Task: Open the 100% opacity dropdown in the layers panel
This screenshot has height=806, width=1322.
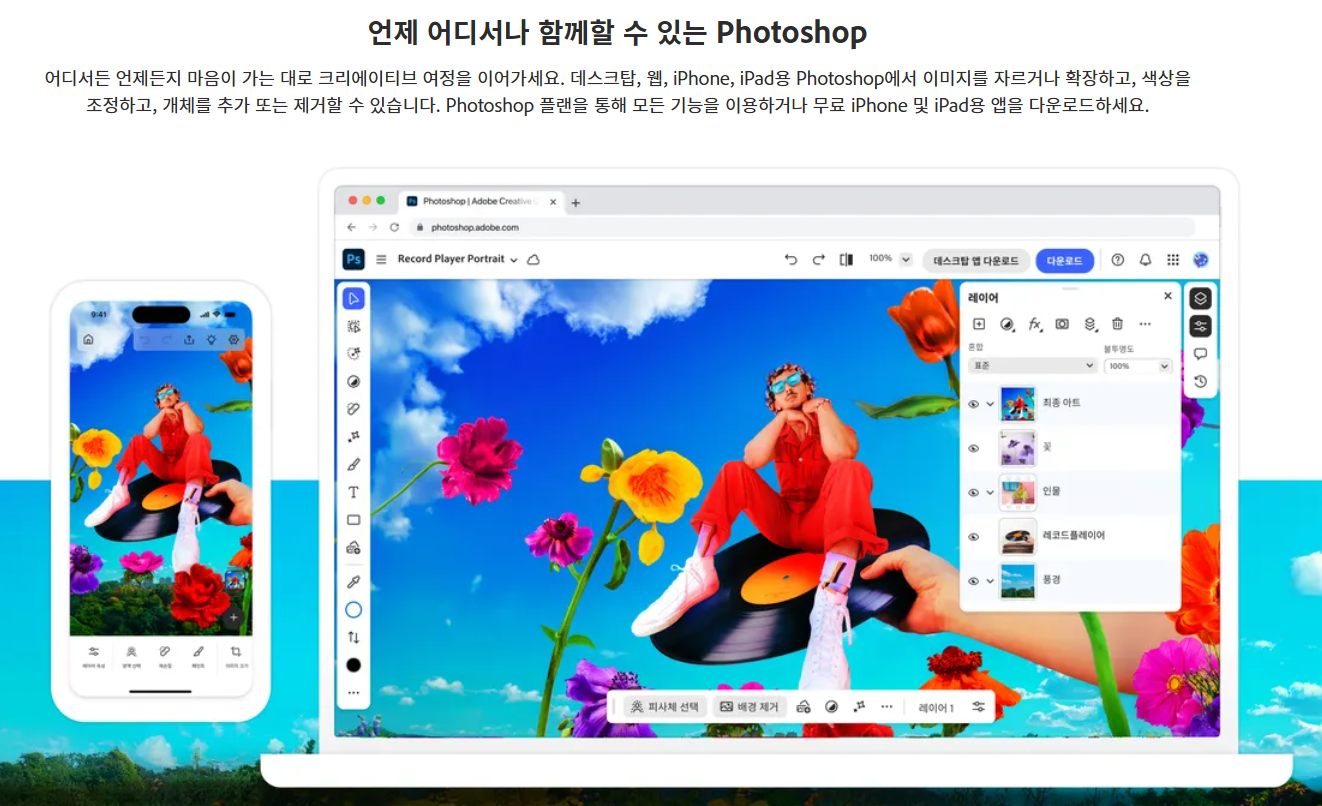Action: pos(1137,366)
